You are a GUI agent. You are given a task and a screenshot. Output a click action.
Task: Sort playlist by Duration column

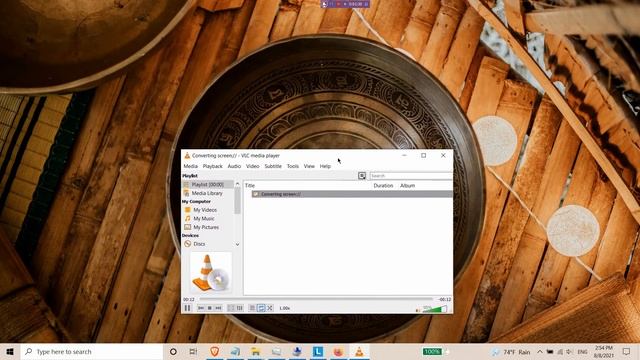pos(383,185)
